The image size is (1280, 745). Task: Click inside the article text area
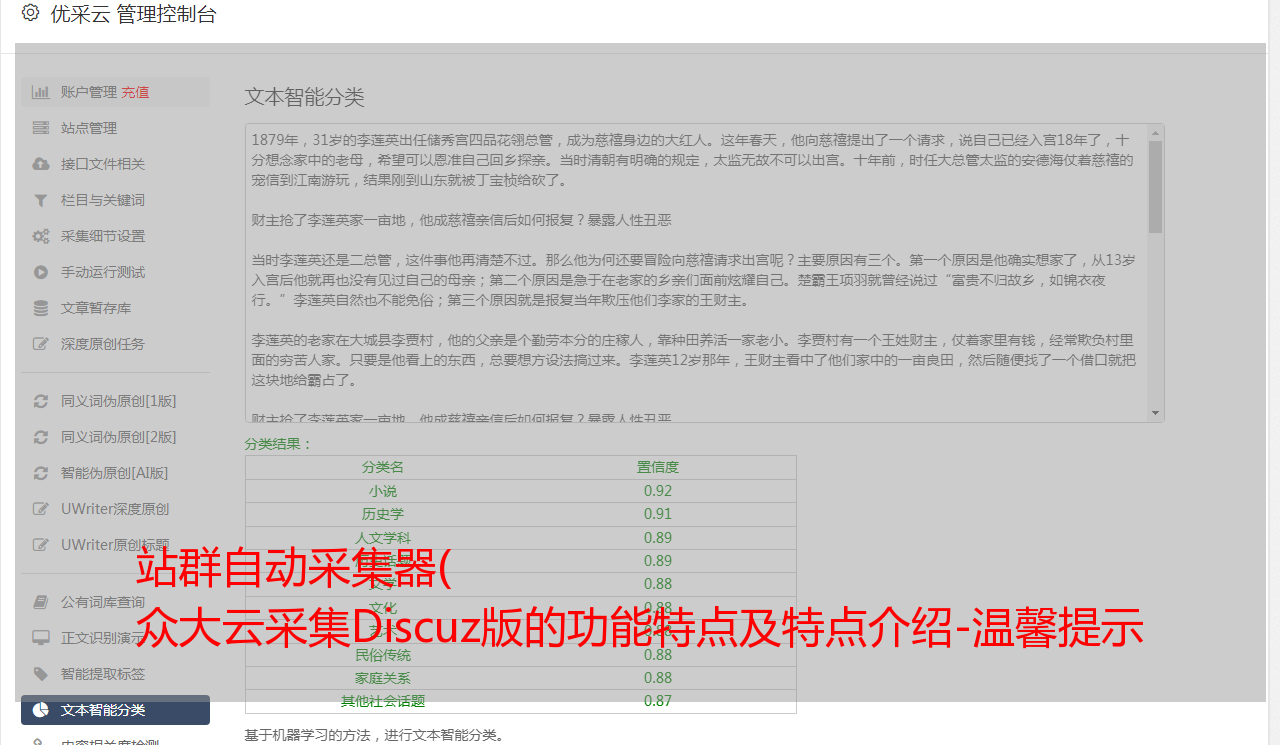[696, 273]
